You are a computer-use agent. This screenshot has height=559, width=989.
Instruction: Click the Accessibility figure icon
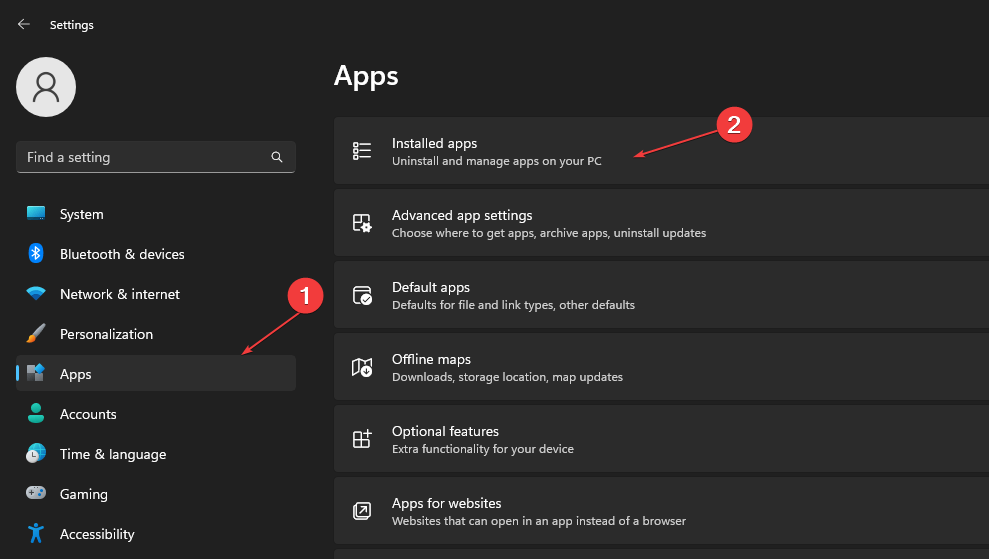[36, 533]
